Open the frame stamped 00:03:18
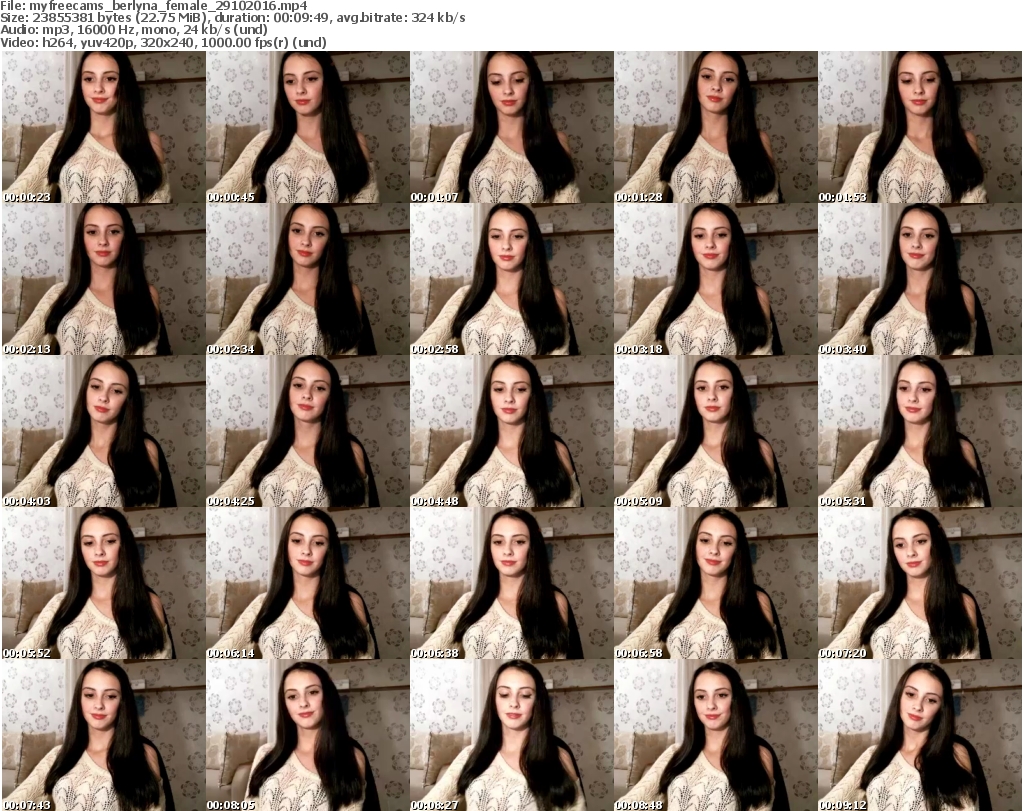Image resolution: width=1024 pixels, height=811 pixels. click(x=715, y=279)
